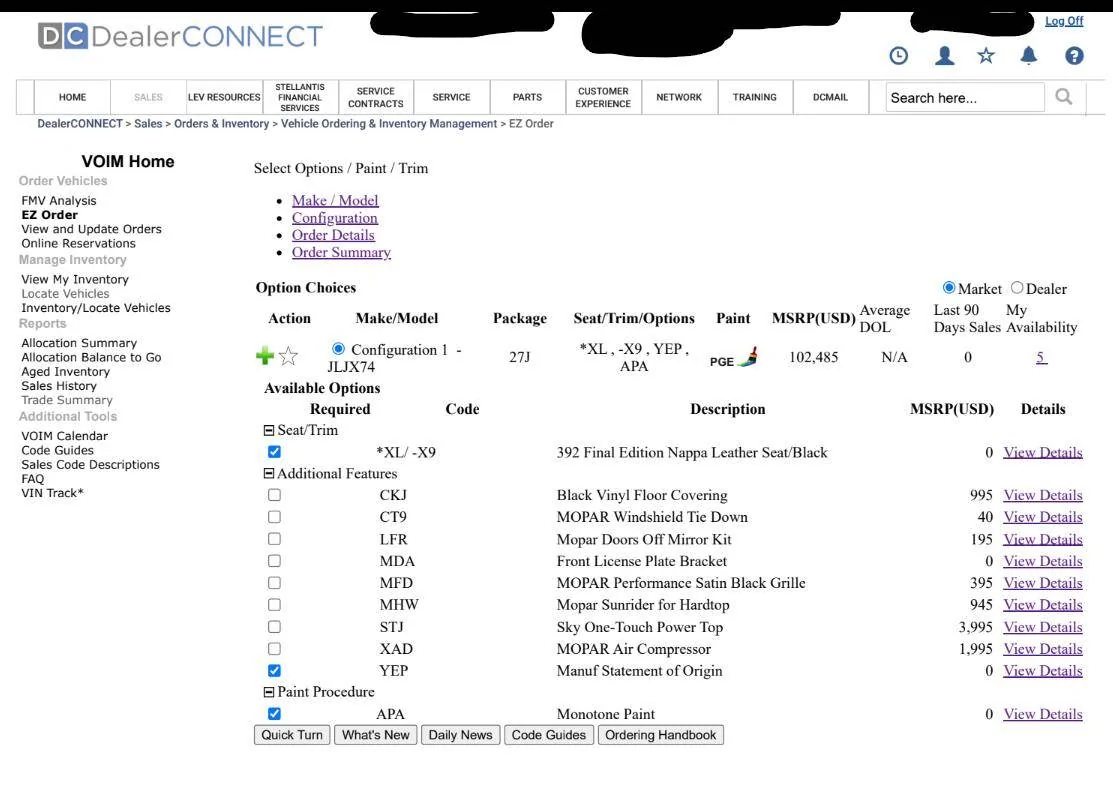Check the STJ Sky One-Touch Power Top box
This screenshot has height=785, width=1113.
pos(274,627)
